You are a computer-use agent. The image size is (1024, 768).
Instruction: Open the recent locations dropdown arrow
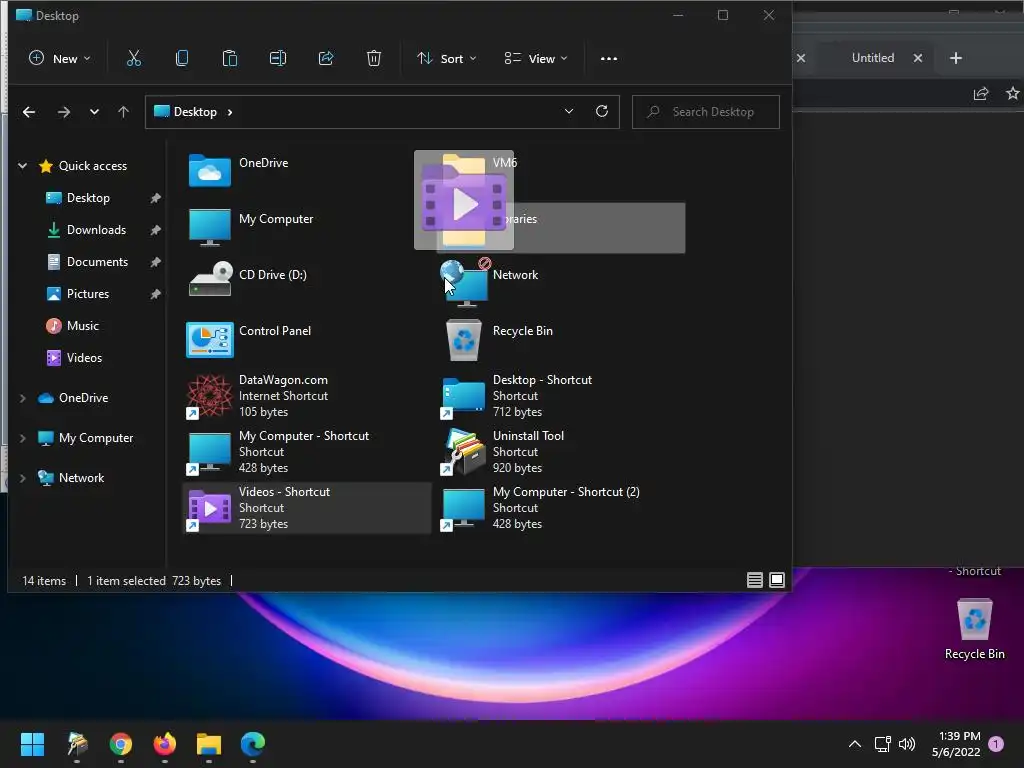point(95,112)
